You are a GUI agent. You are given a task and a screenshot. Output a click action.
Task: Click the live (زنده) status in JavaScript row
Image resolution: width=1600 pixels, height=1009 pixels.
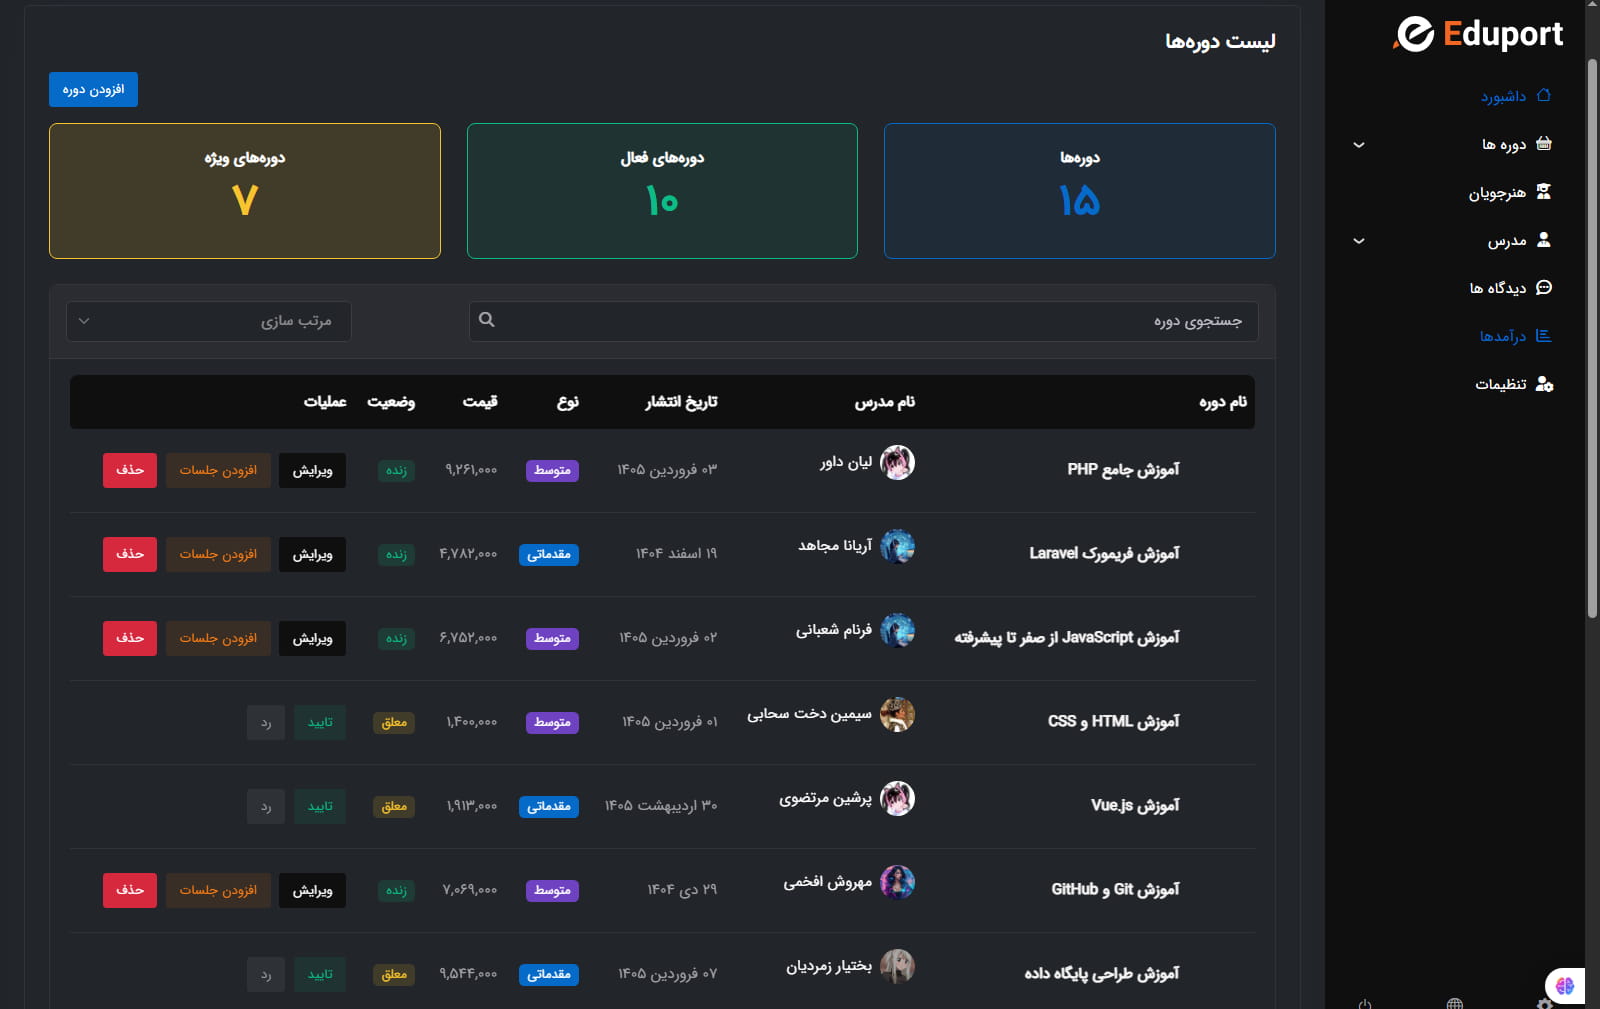click(x=397, y=638)
